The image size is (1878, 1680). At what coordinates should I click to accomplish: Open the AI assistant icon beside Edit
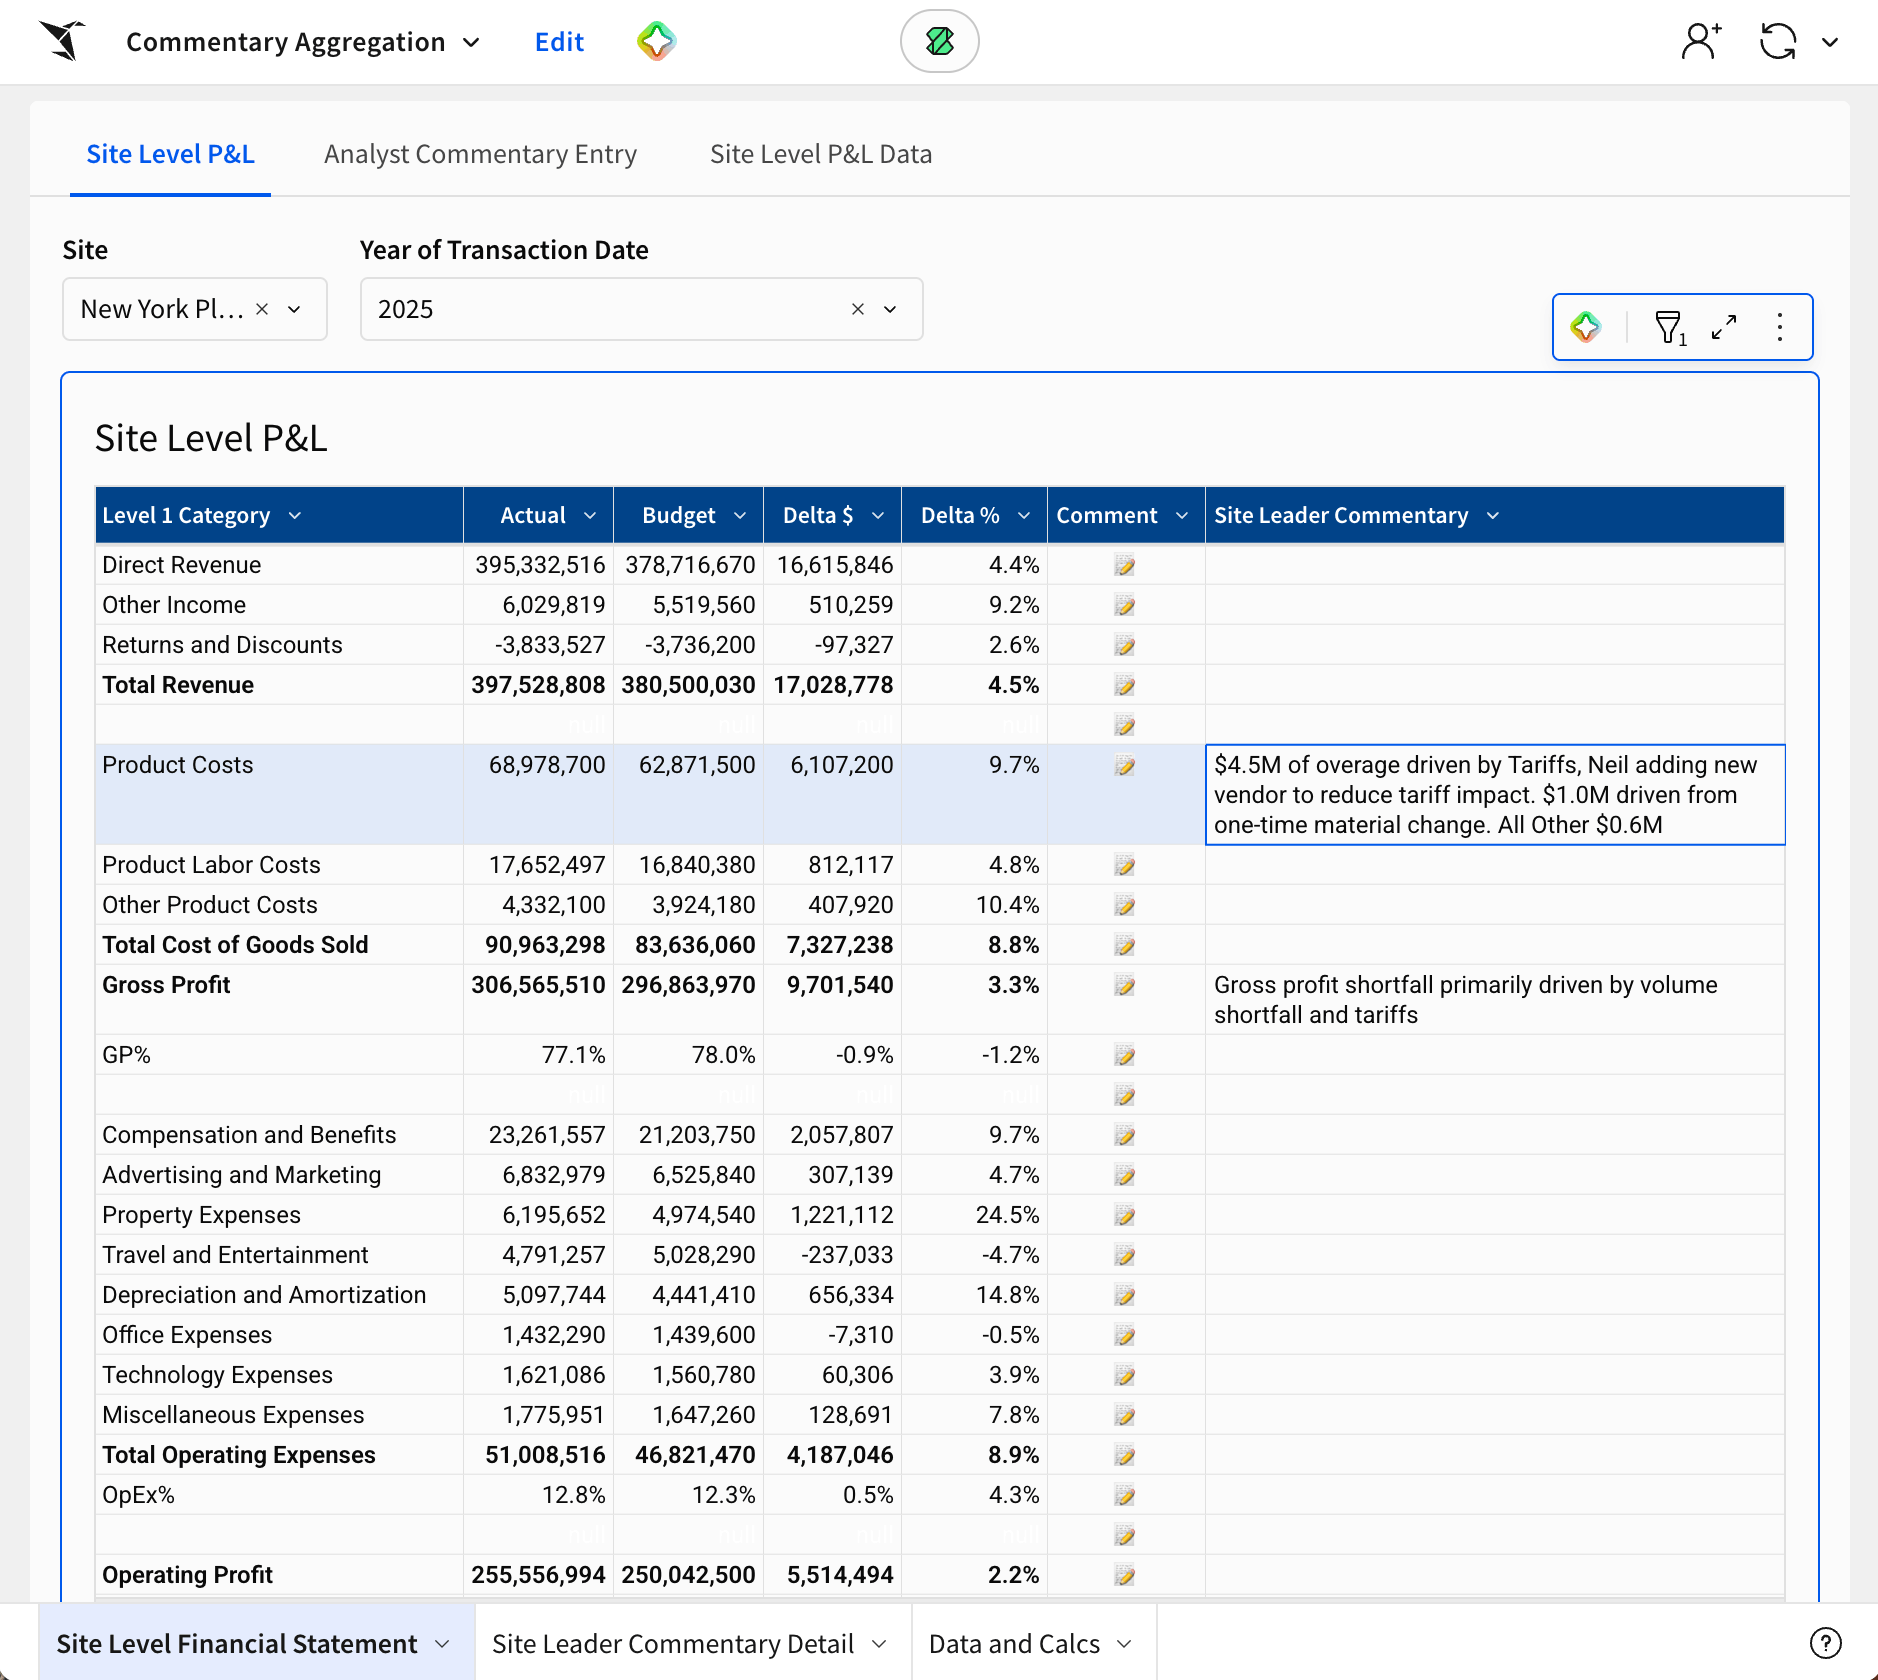point(656,41)
